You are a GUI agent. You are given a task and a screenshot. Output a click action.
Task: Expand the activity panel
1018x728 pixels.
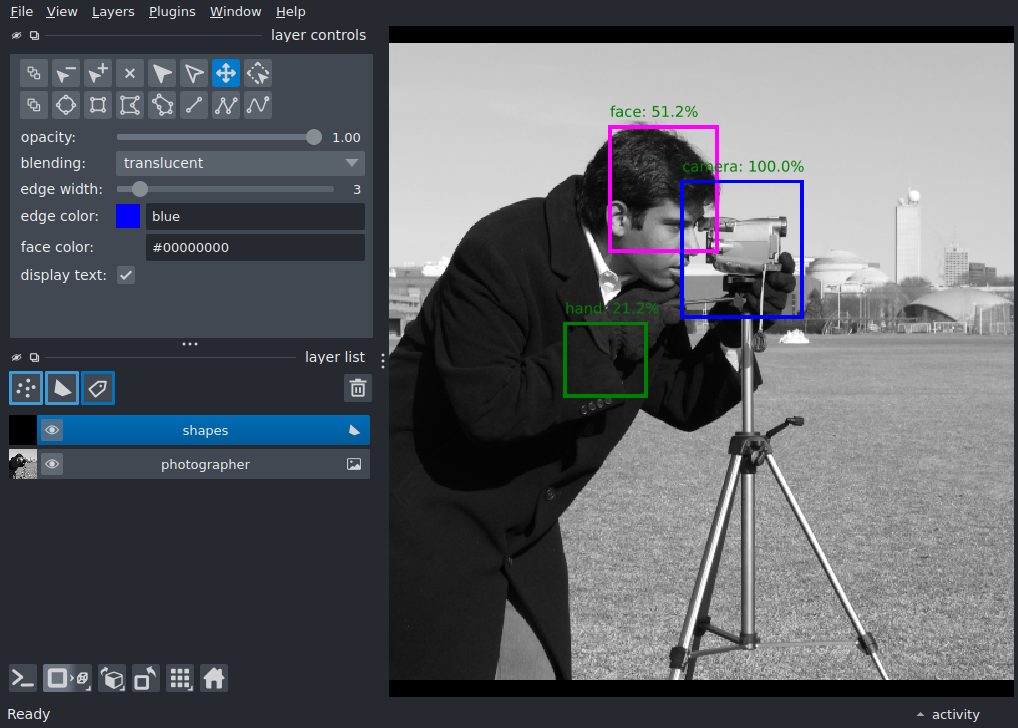[x=948, y=714]
